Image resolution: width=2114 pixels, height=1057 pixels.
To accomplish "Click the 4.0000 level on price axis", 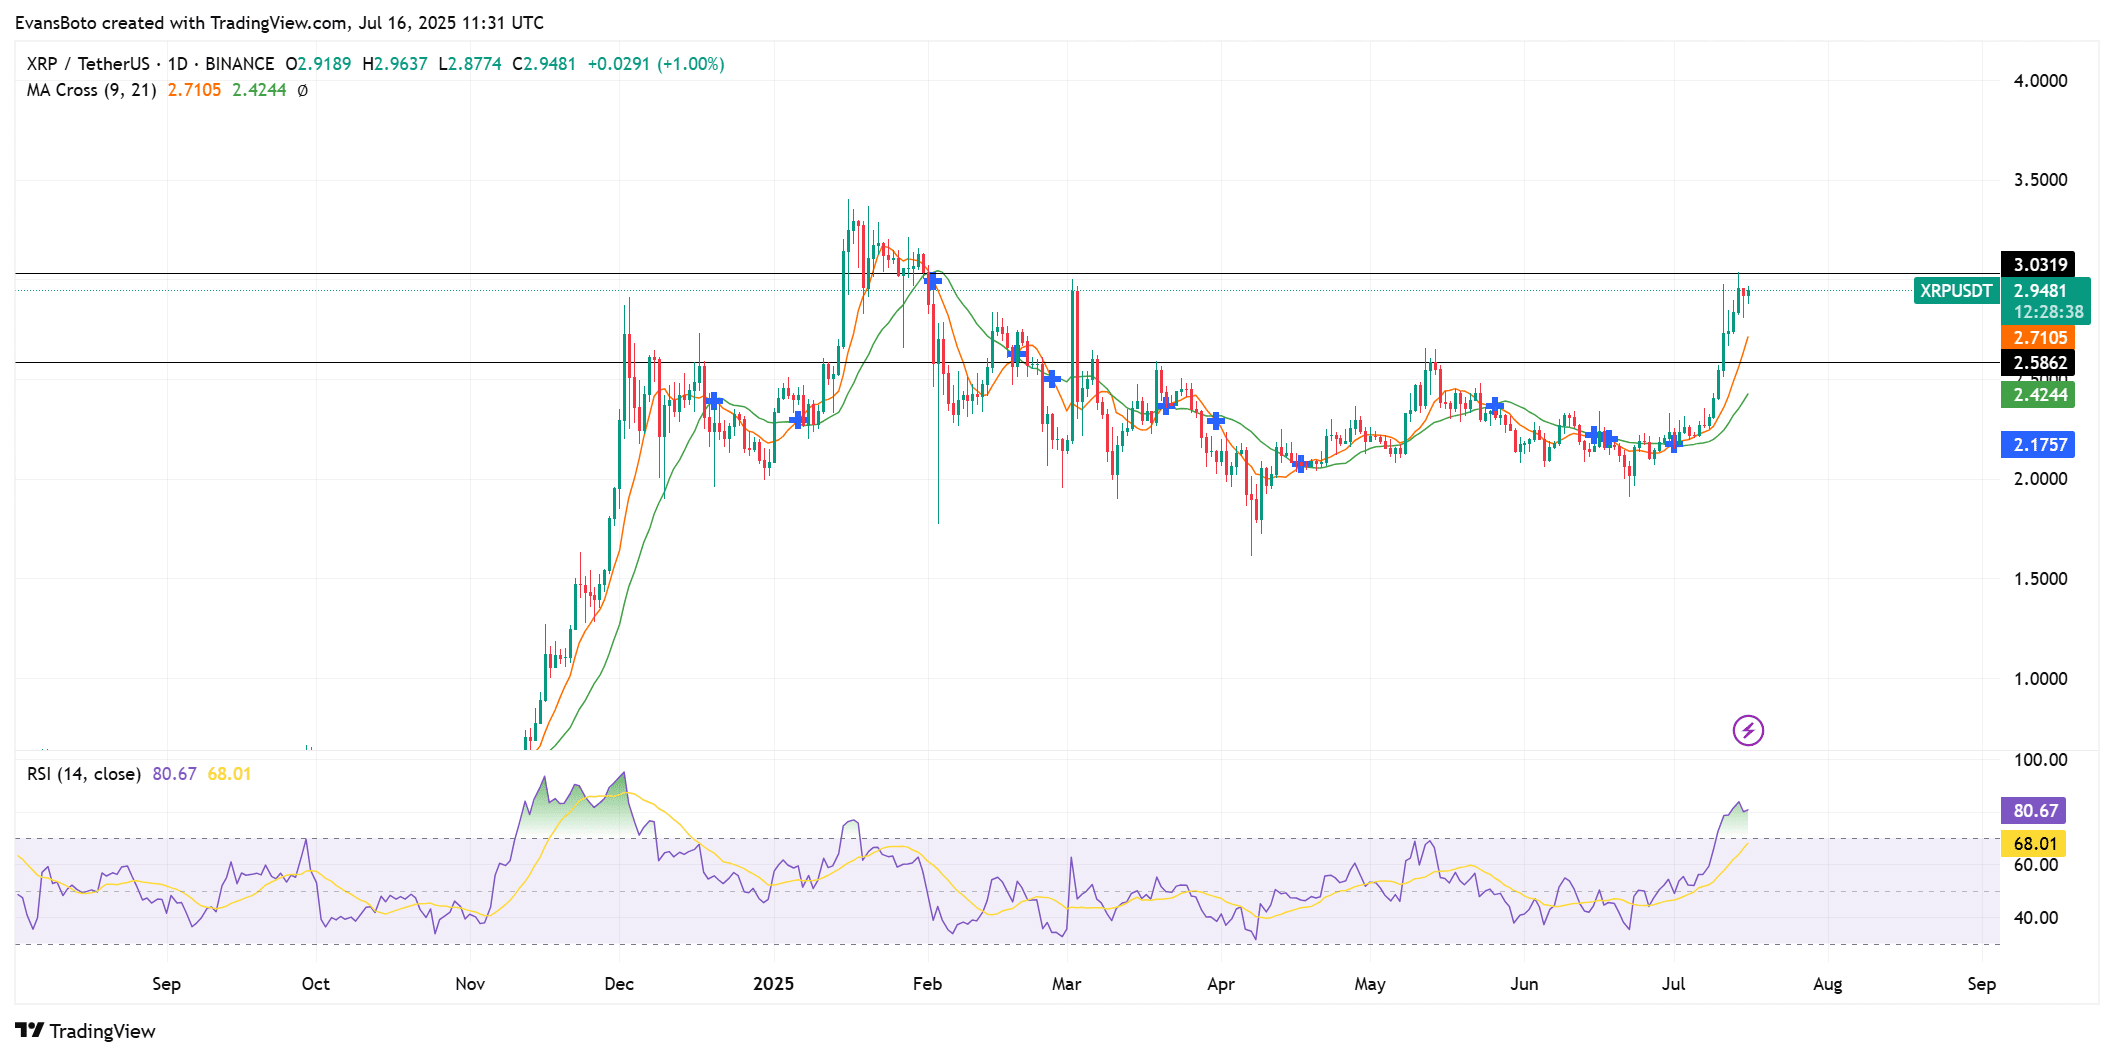I will pos(2040,81).
